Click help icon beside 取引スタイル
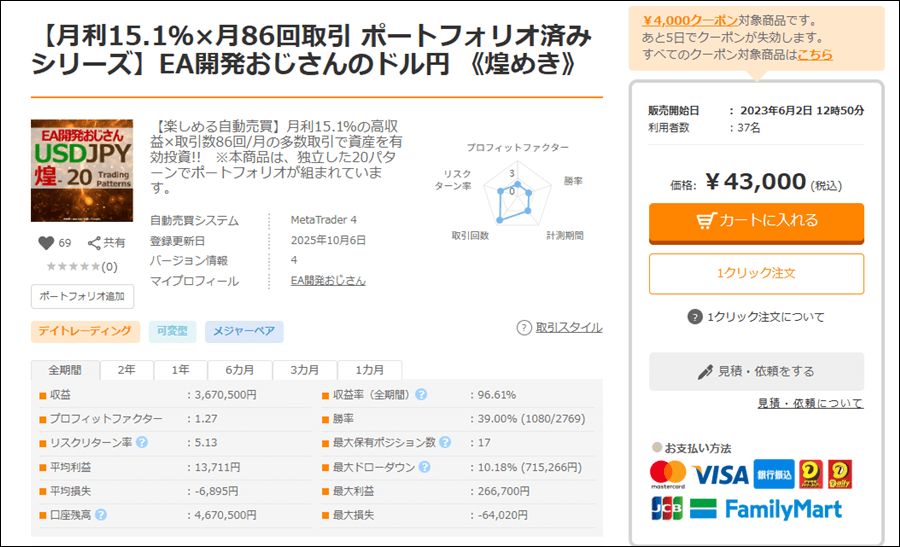 coord(524,327)
